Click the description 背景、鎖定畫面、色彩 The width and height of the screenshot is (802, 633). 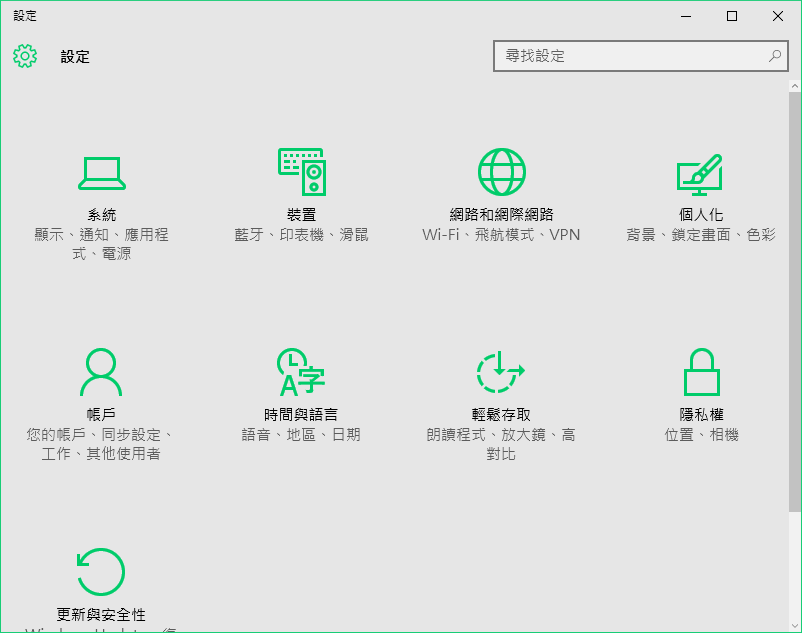(x=701, y=235)
